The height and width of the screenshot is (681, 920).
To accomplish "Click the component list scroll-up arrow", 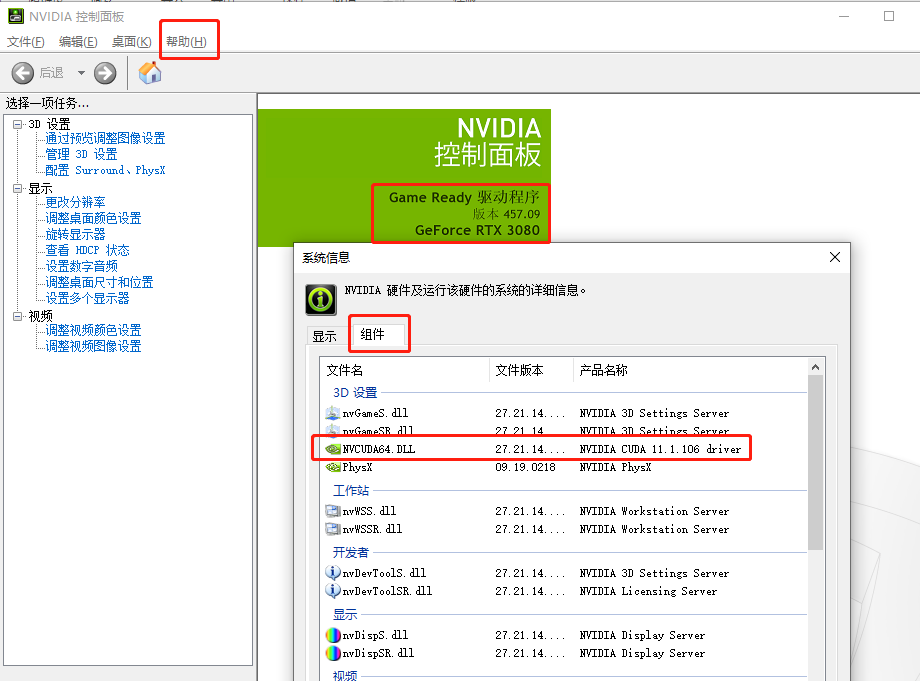I will coord(815,367).
